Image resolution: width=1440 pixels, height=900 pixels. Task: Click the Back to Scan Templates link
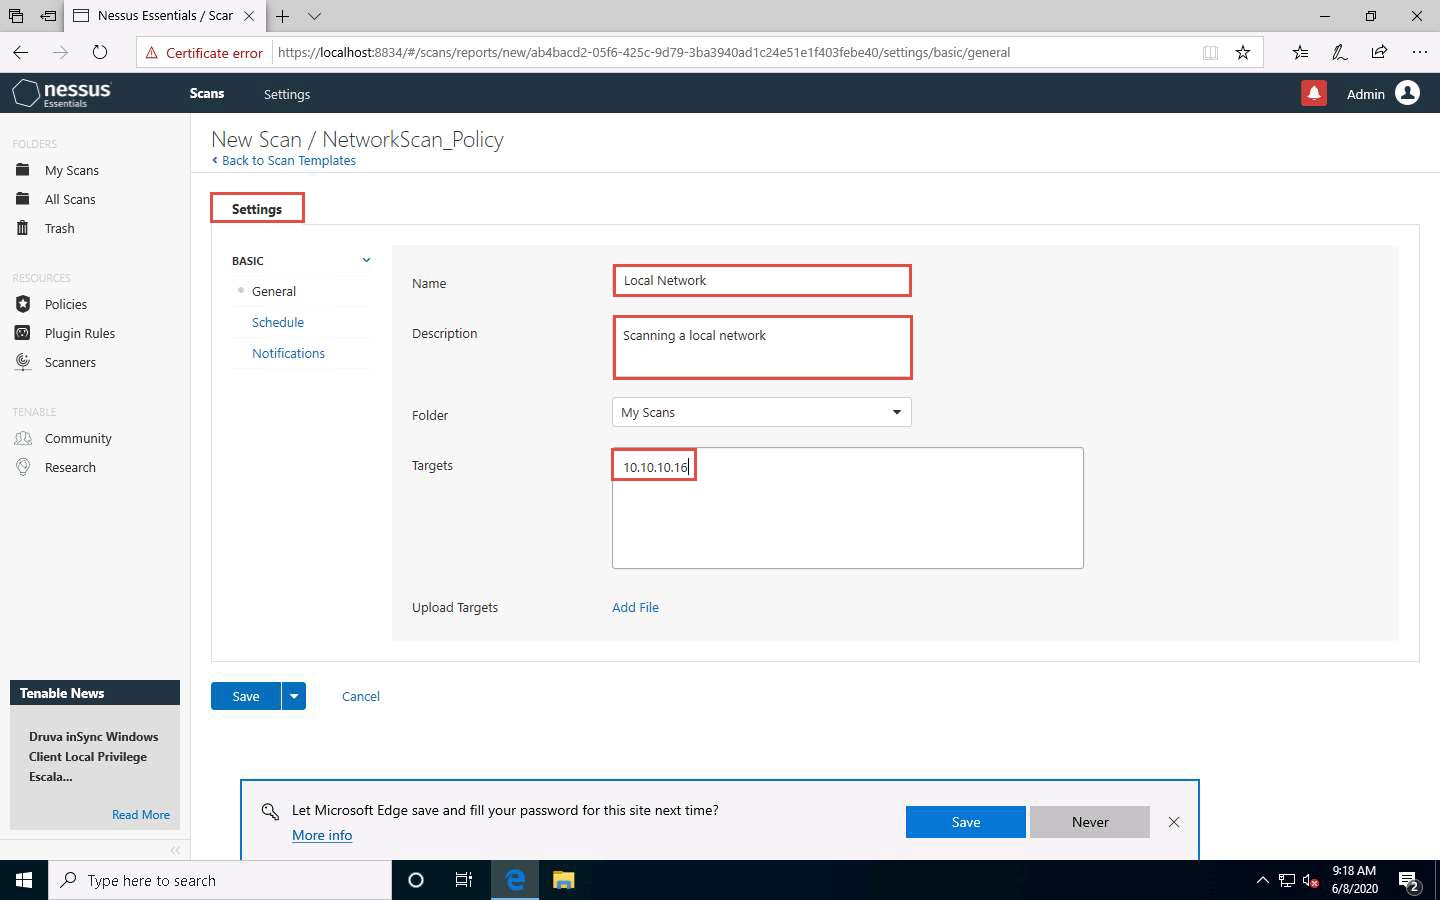(284, 160)
